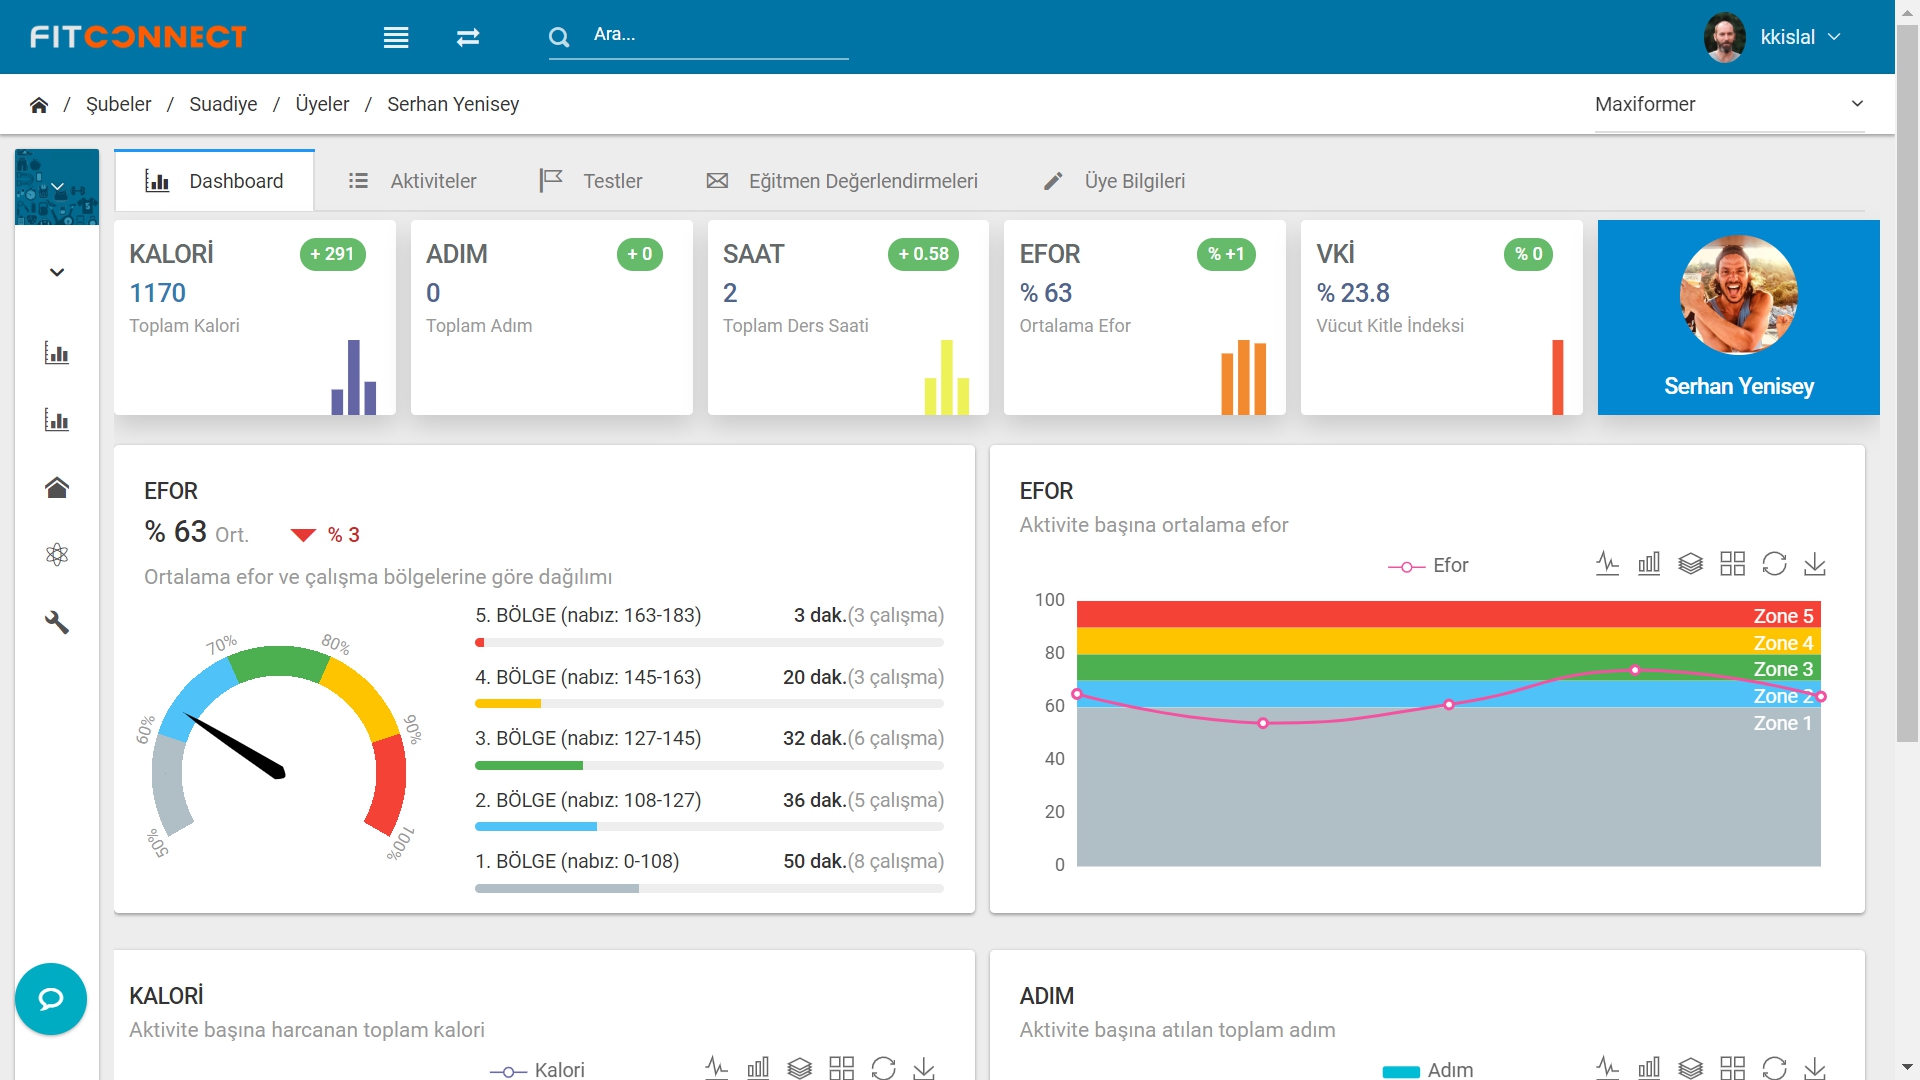Switch to the Testler tab
This screenshot has height=1080, width=1920.
tap(591, 181)
